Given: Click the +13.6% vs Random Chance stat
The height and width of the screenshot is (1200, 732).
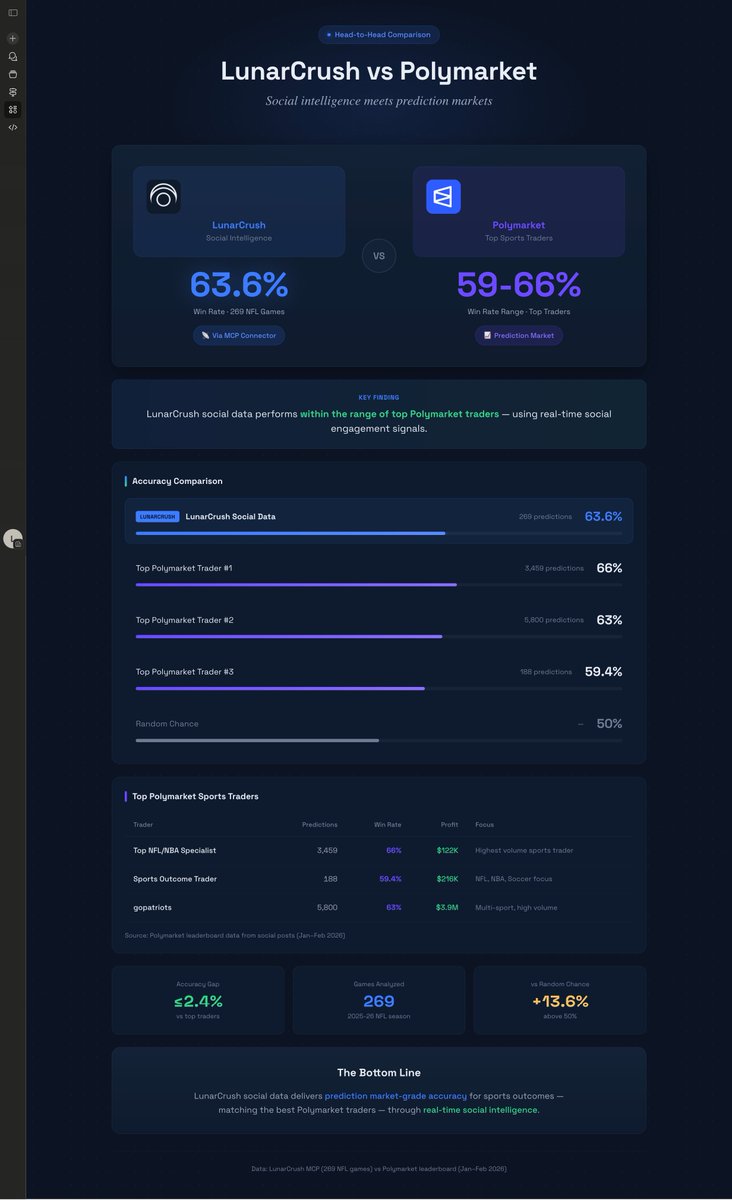Looking at the screenshot, I should pyautogui.click(x=560, y=1001).
